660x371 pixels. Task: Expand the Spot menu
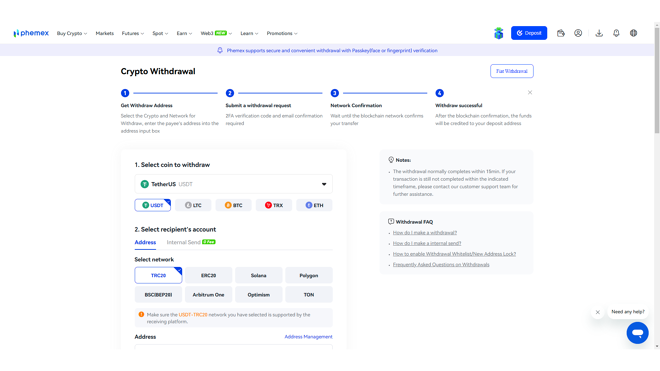160,33
